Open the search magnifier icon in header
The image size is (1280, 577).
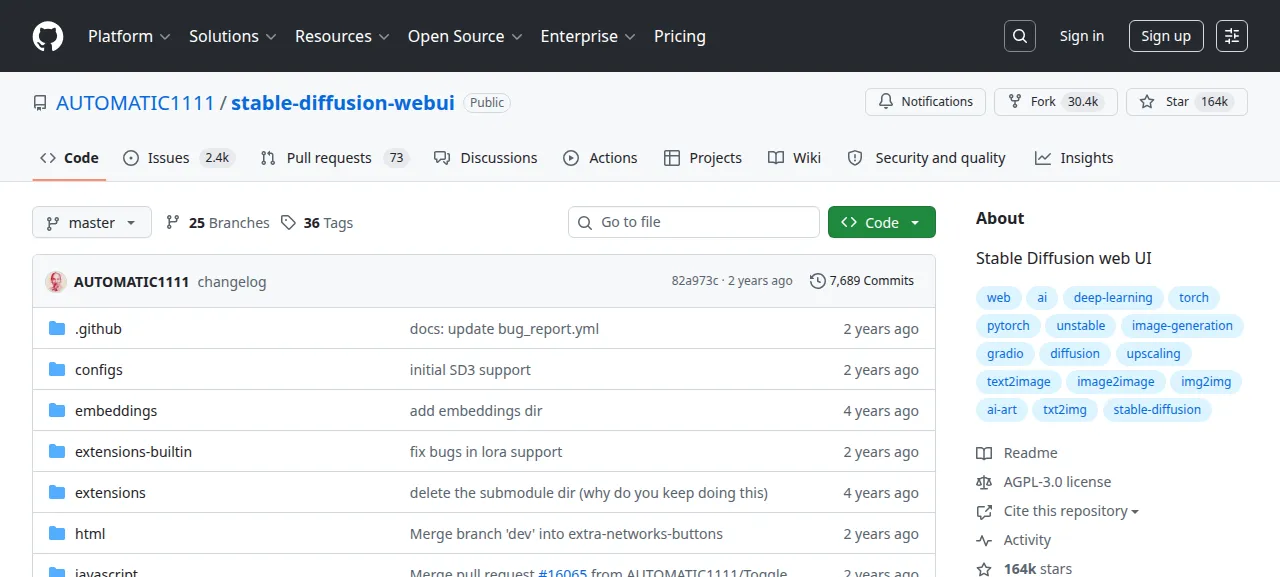pos(1019,36)
